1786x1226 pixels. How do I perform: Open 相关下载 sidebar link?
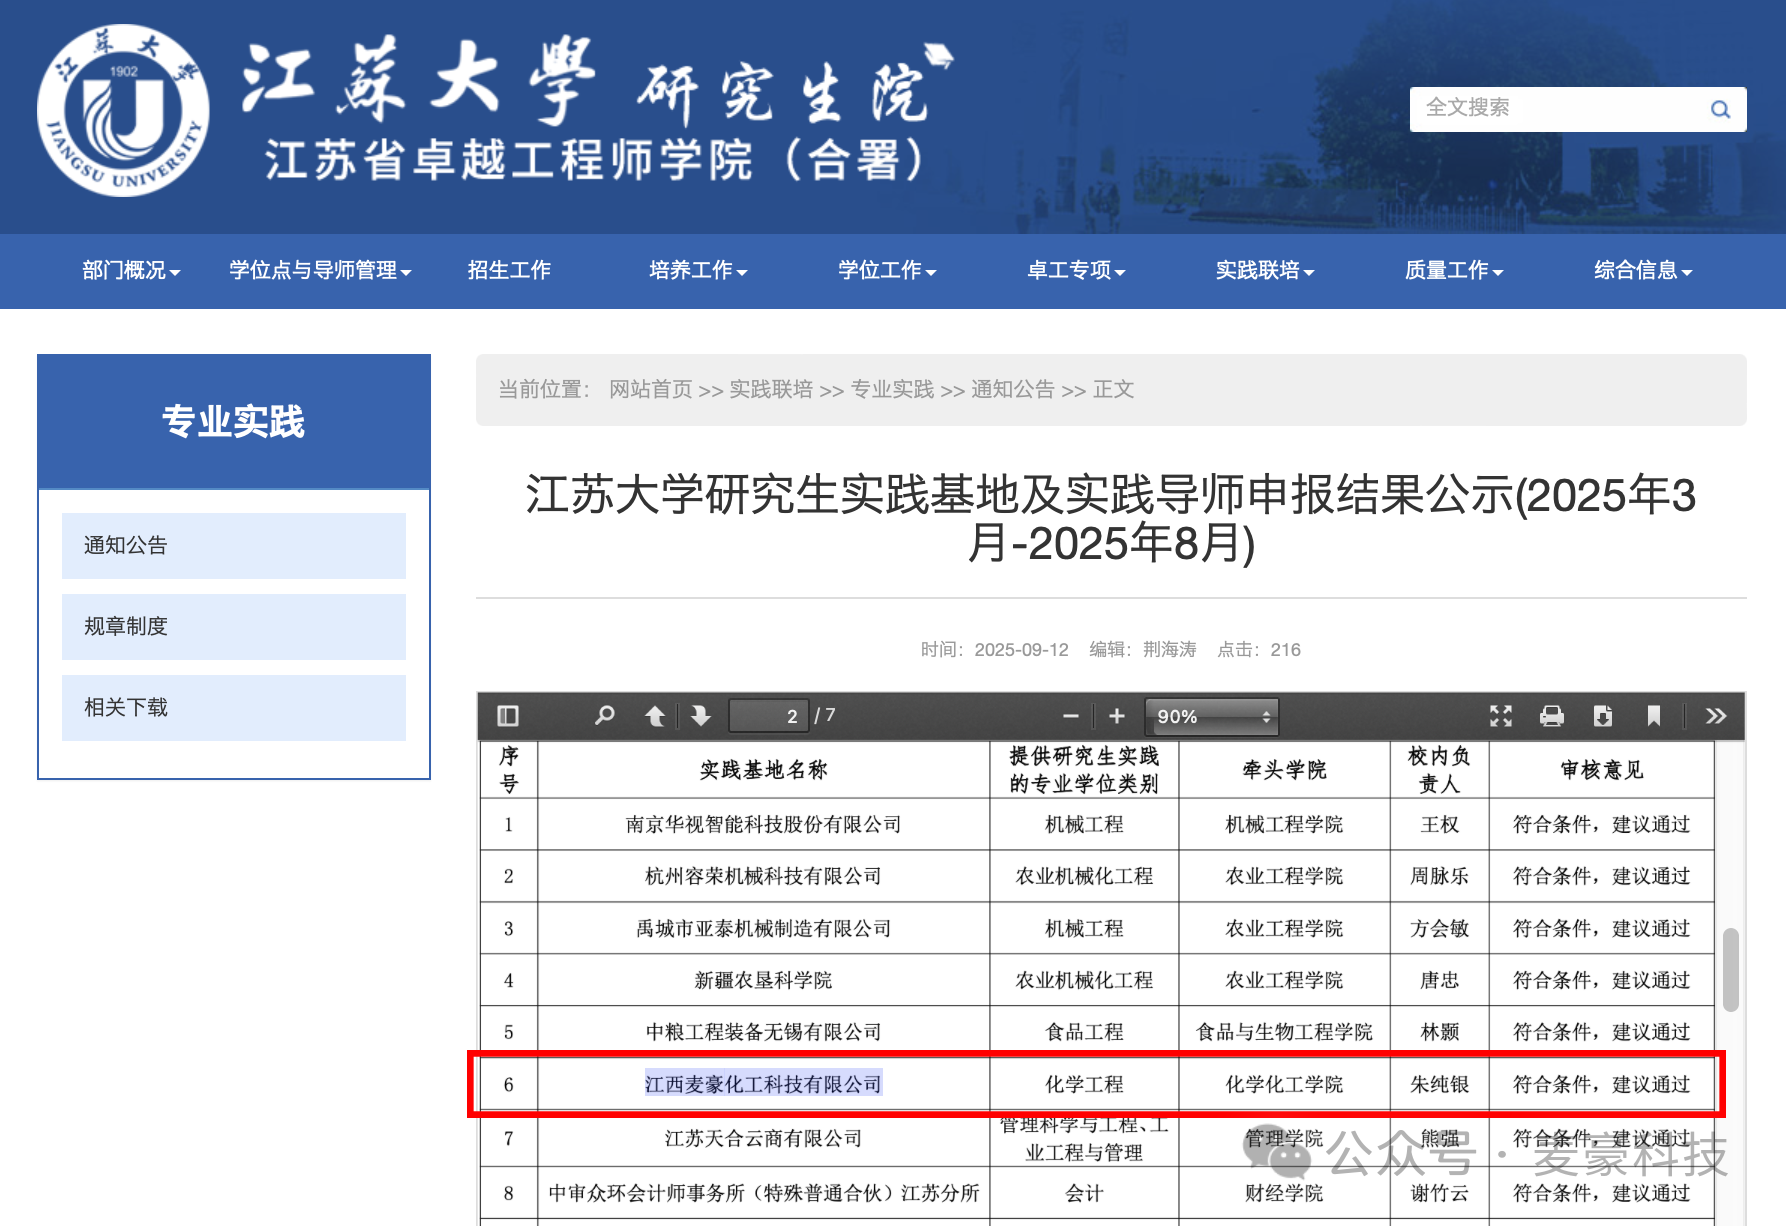coord(234,707)
